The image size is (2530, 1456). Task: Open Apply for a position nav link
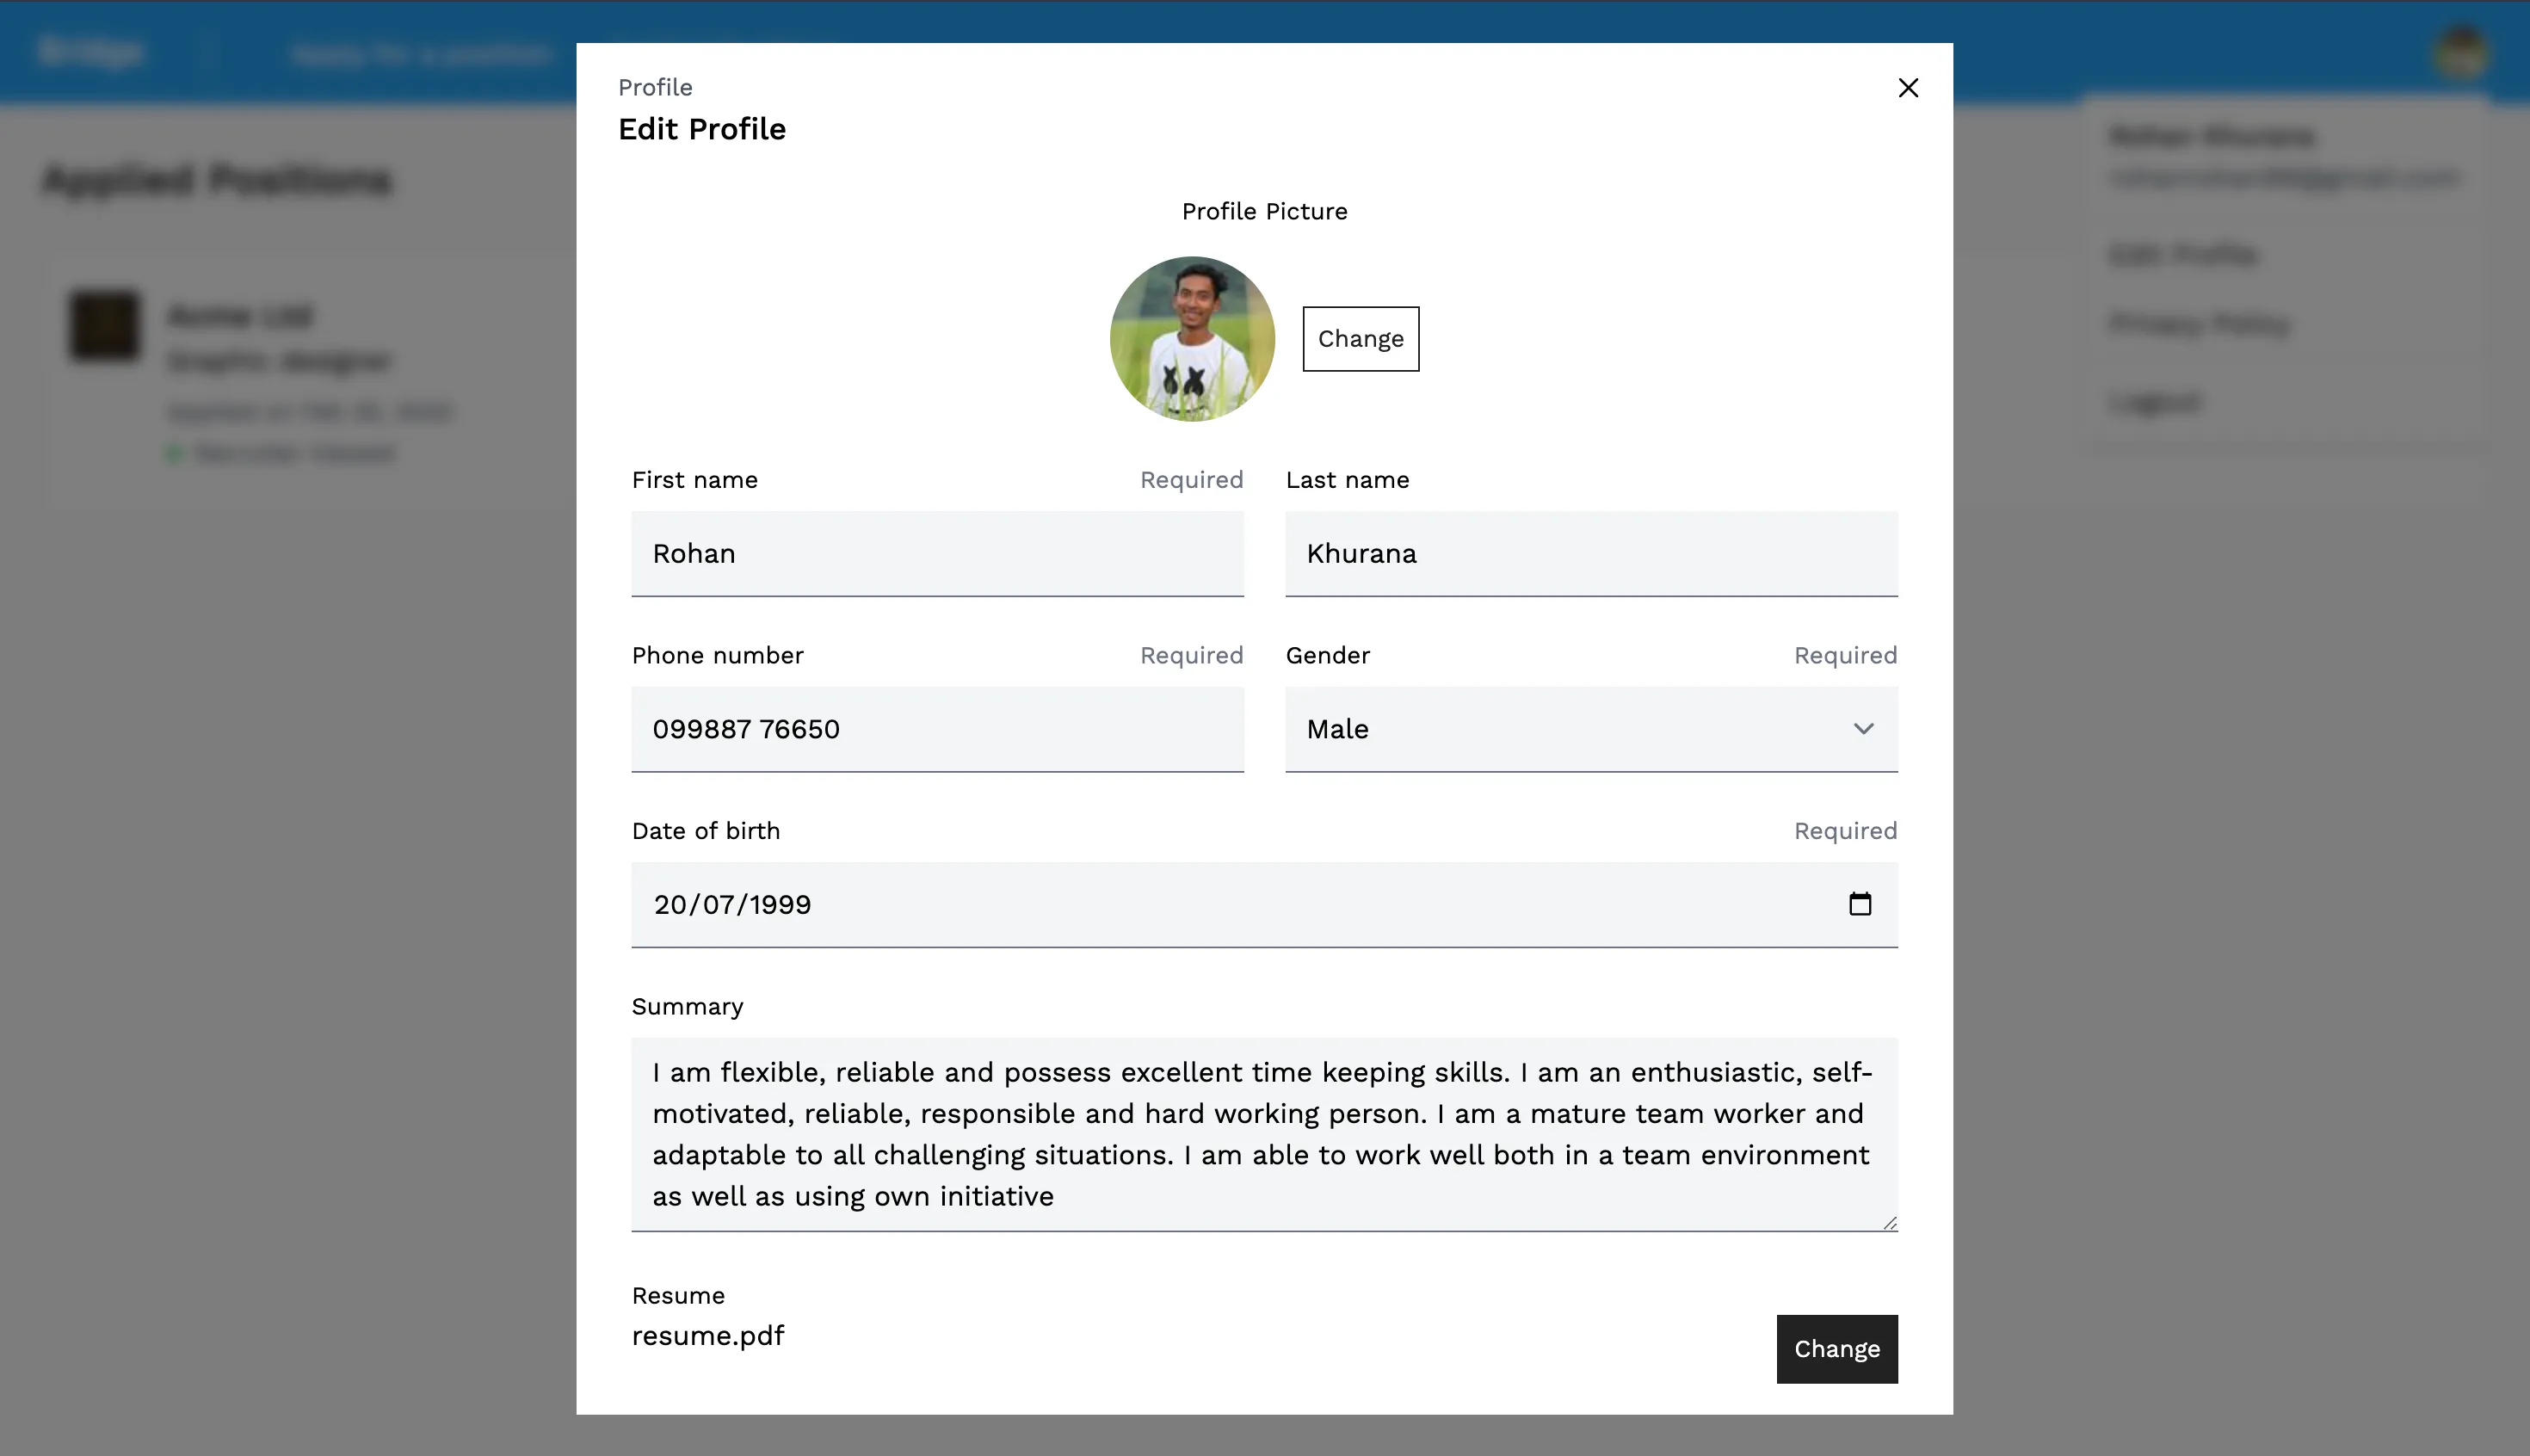click(421, 54)
